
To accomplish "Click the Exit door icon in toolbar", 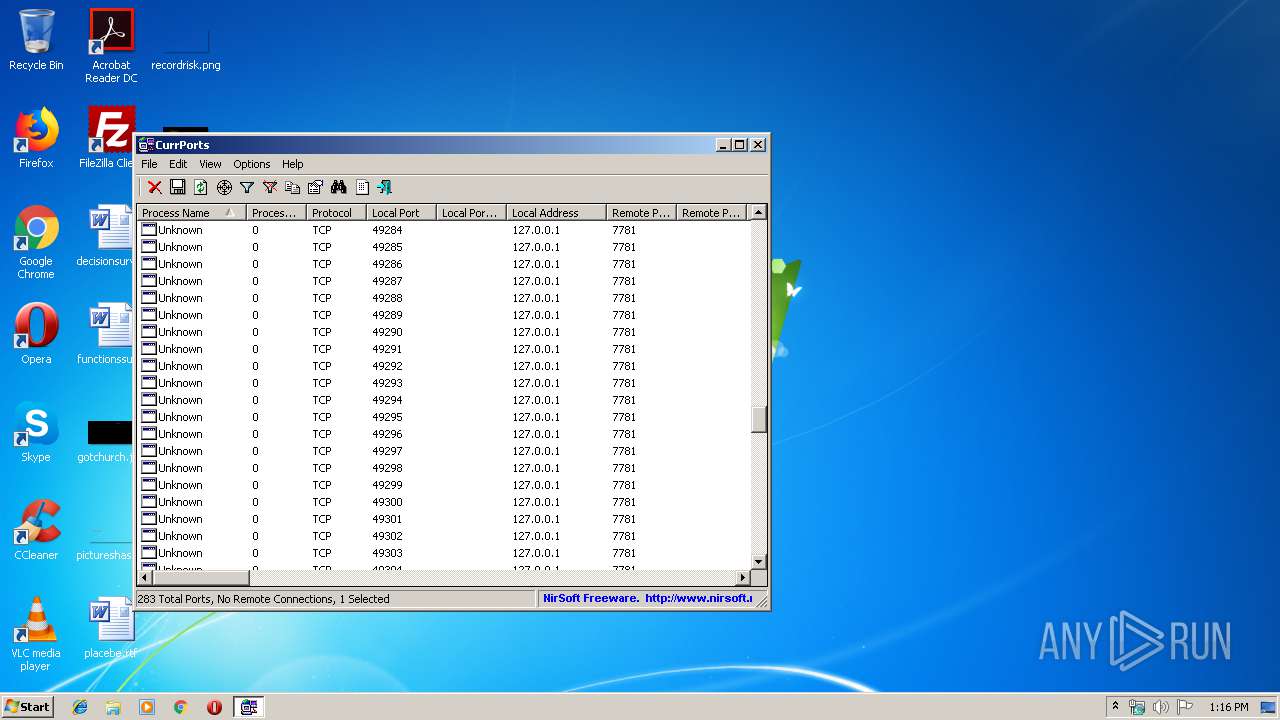I will tap(385, 187).
